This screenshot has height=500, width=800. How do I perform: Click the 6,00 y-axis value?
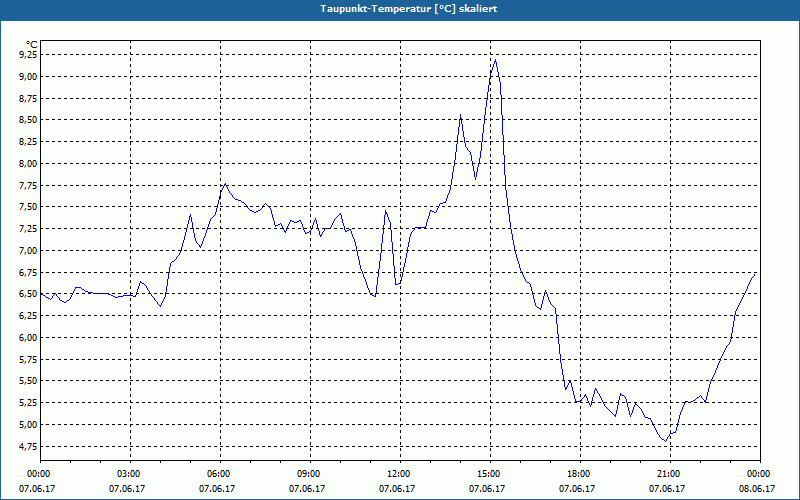coord(28,337)
